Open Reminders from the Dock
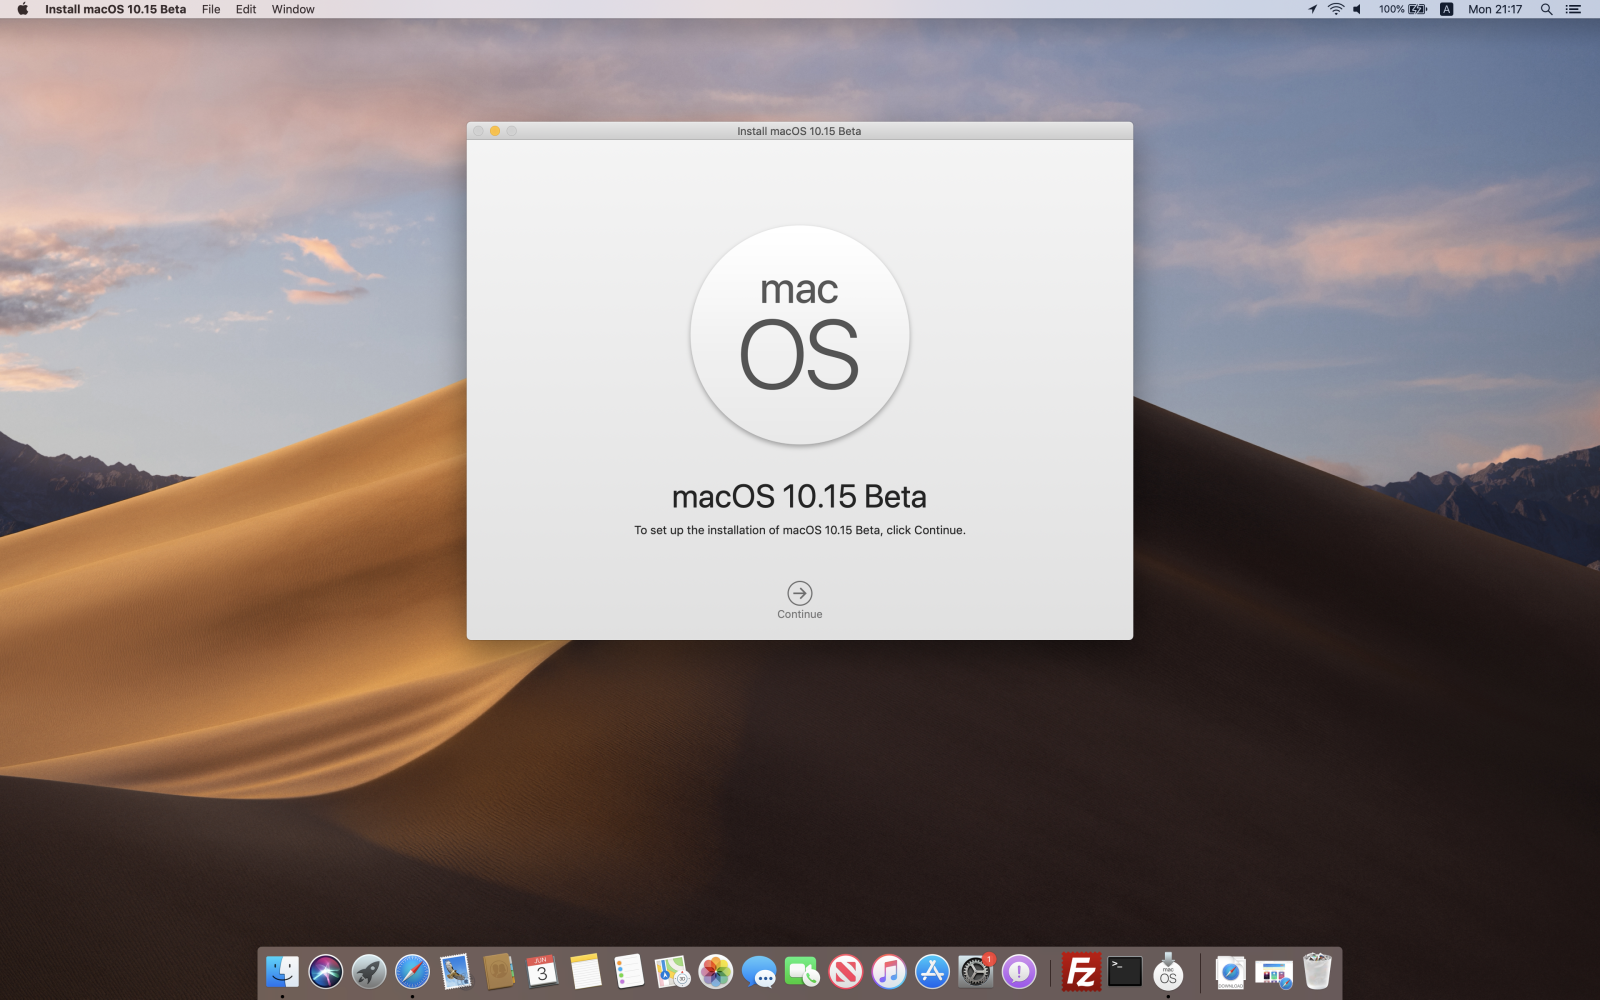 [629, 971]
